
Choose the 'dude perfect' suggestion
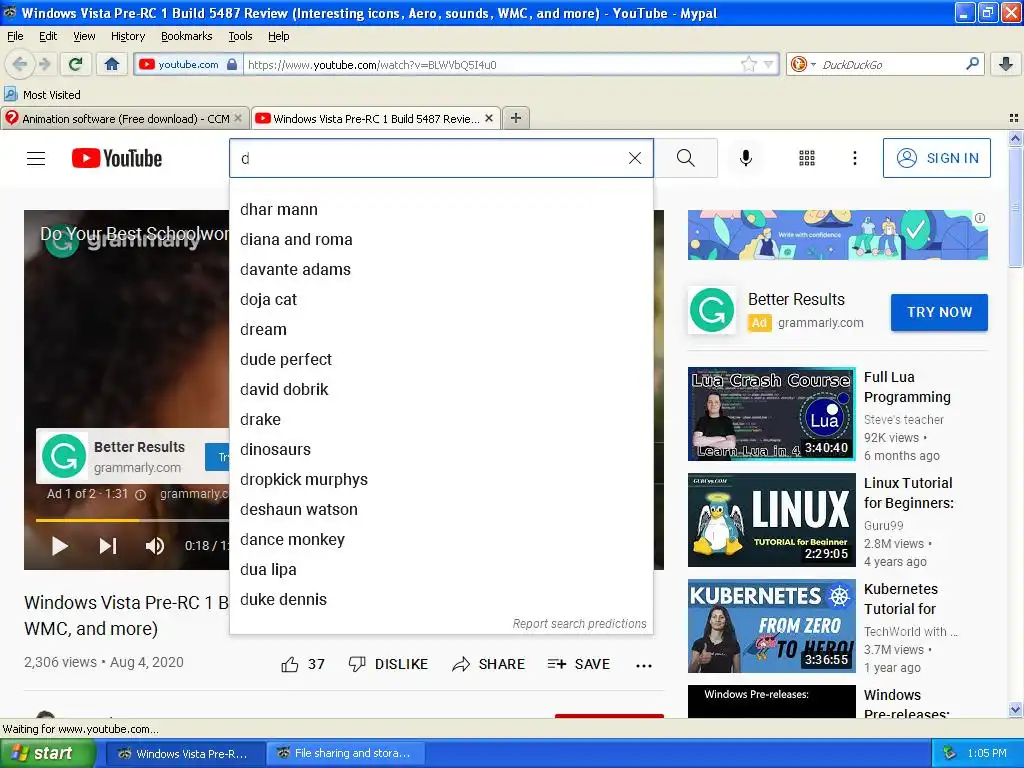441,360
